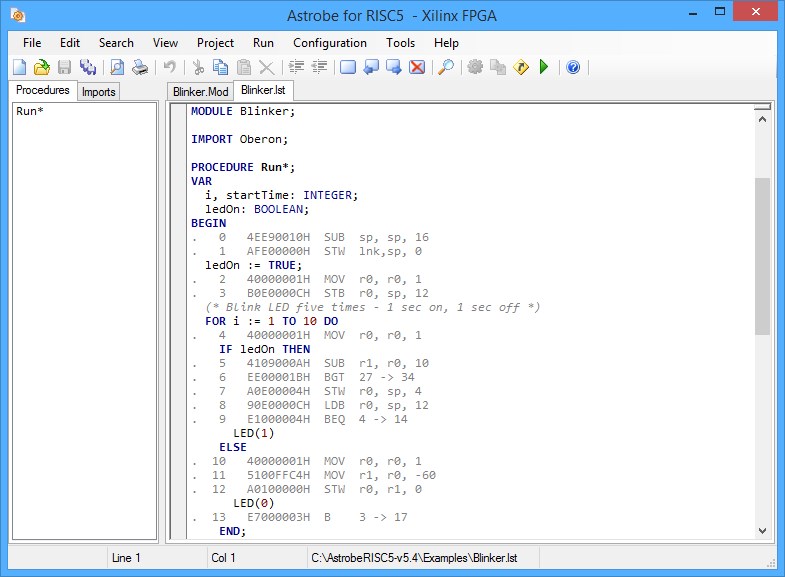Click the Compile gear icon

(475, 67)
